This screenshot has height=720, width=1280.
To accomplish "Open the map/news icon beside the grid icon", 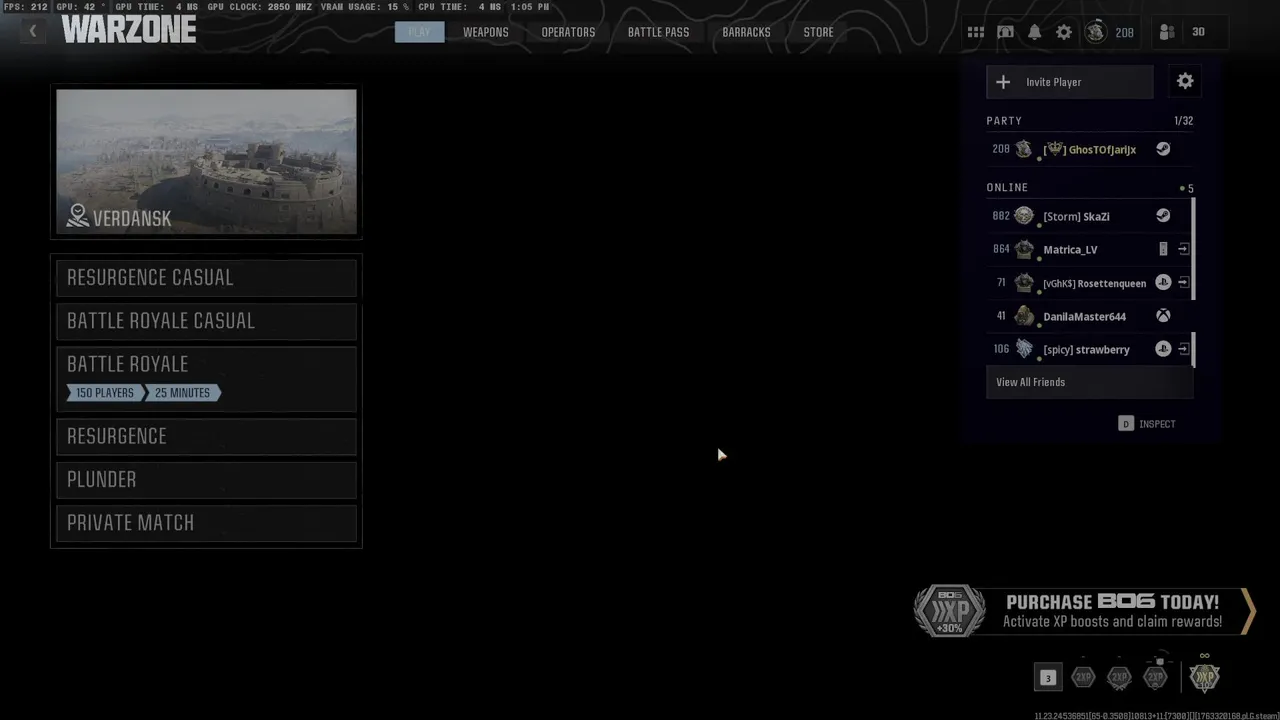I will [x=1005, y=32].
